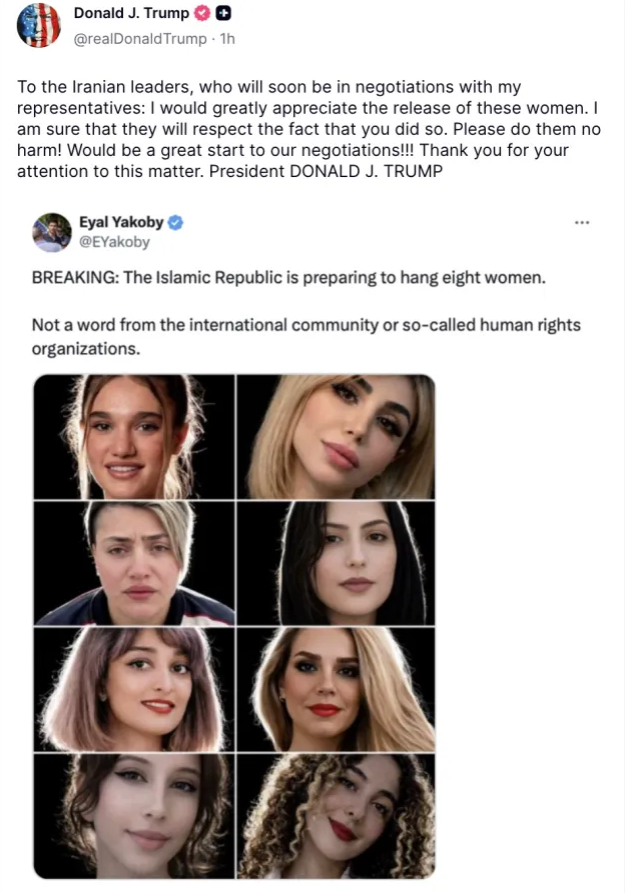This screenshot has width=631, height=893.
Task: View photo of long-blonde-haired woman with red lipstick
Action: [336, 690]
